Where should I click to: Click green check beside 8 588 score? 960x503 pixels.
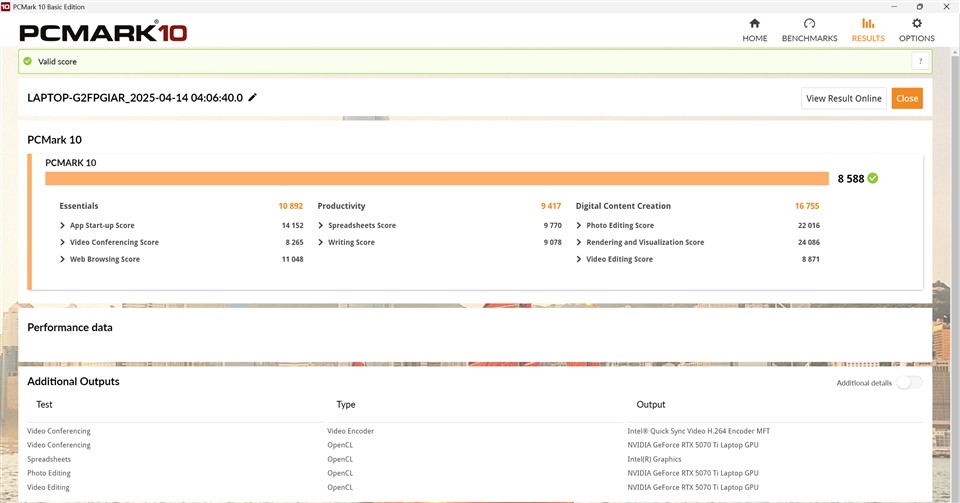point(873,178)
